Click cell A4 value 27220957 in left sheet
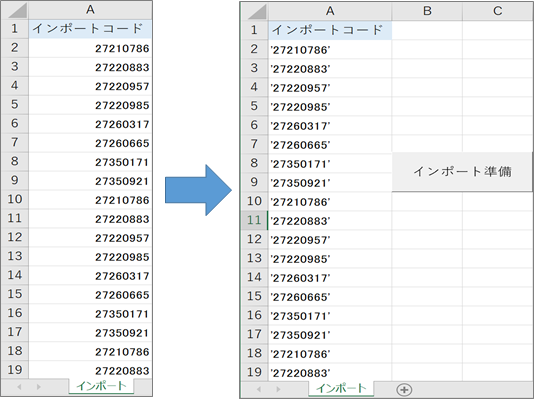 90,86
